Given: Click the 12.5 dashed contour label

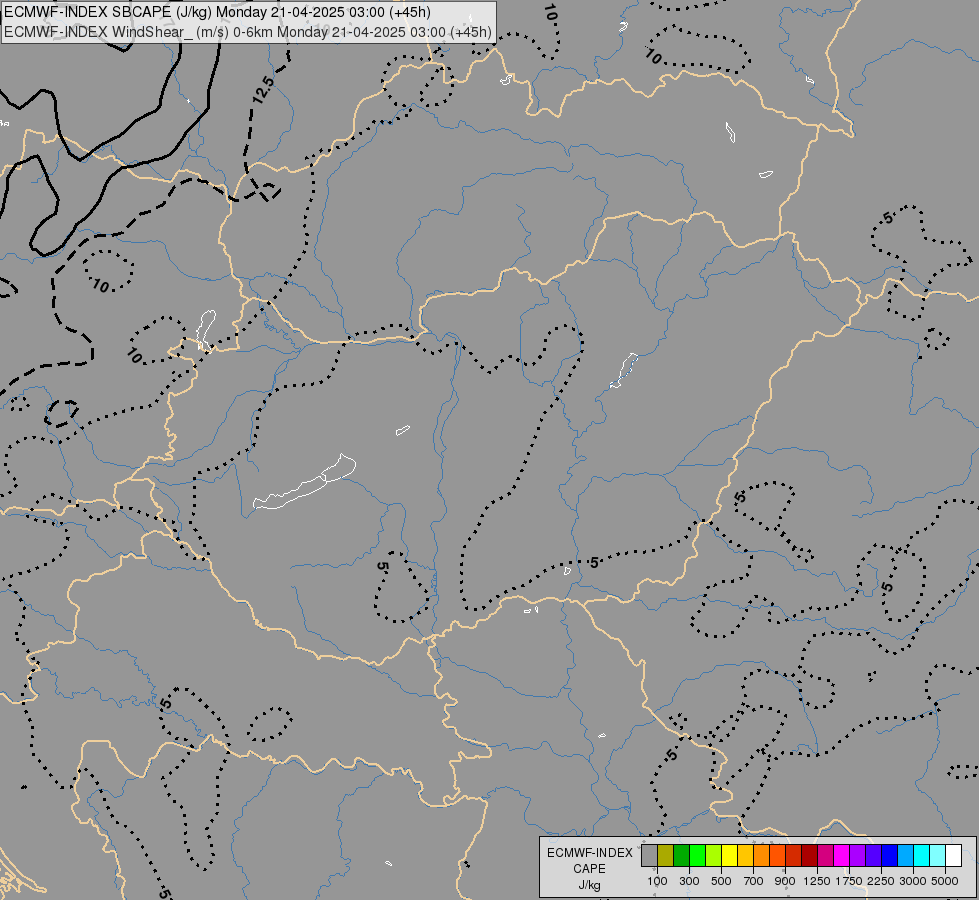Looking at the screenshot, I should (263, 90).
